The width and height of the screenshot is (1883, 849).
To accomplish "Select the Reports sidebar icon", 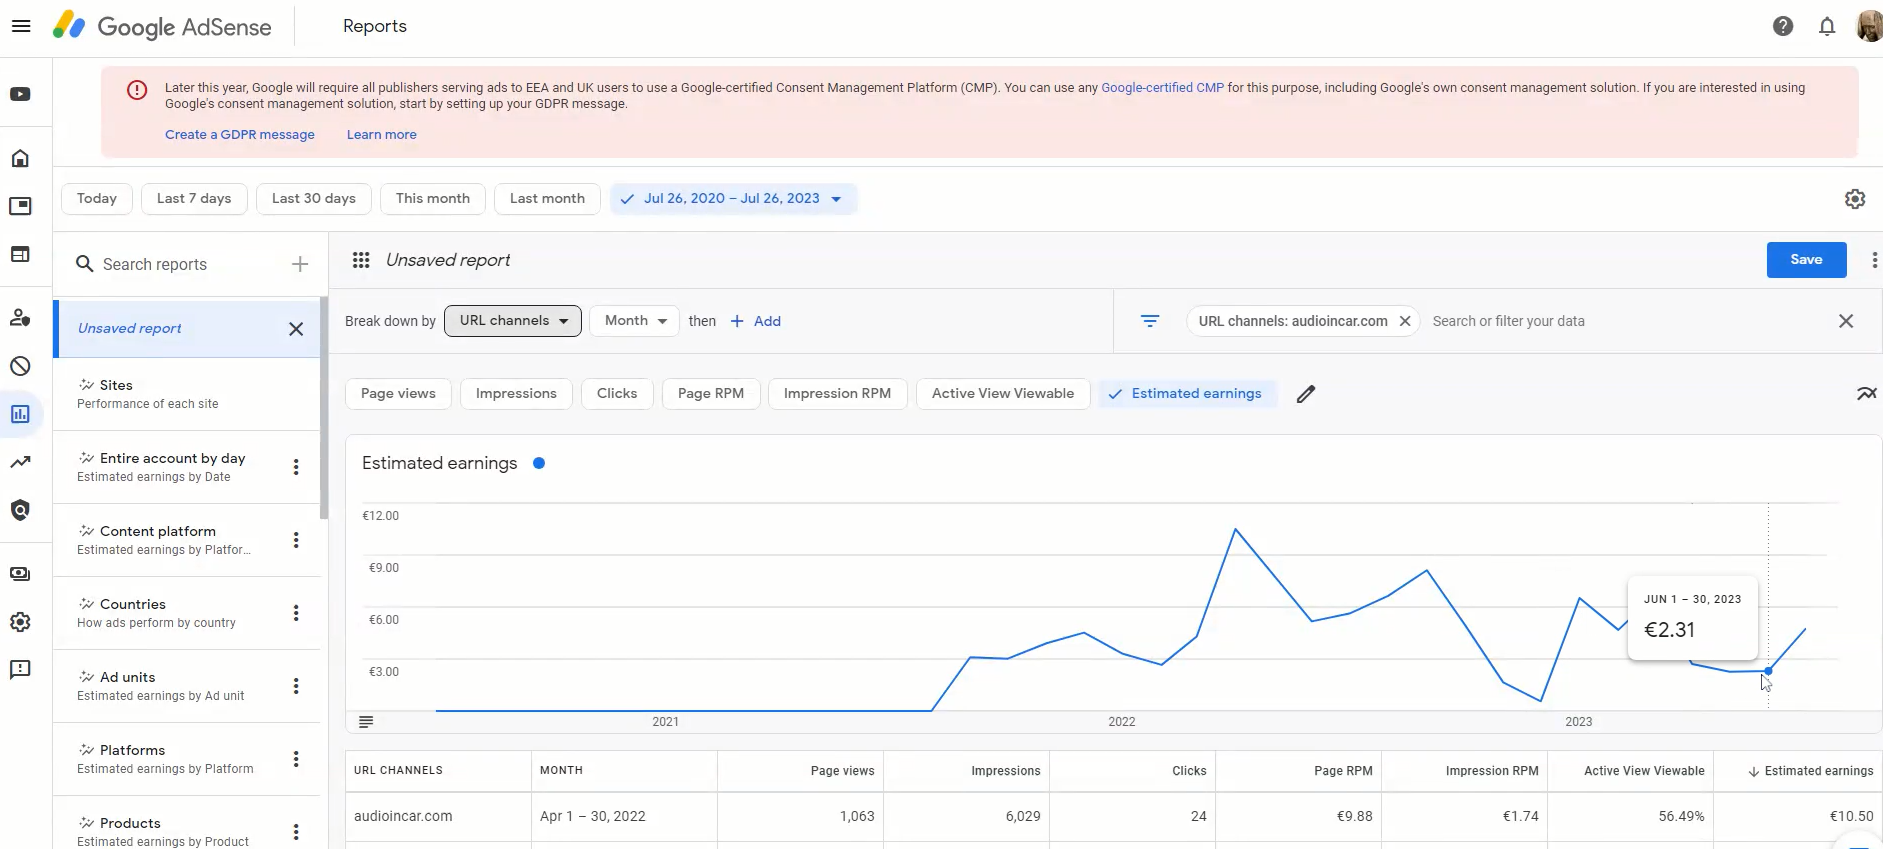I will point(20,414).
